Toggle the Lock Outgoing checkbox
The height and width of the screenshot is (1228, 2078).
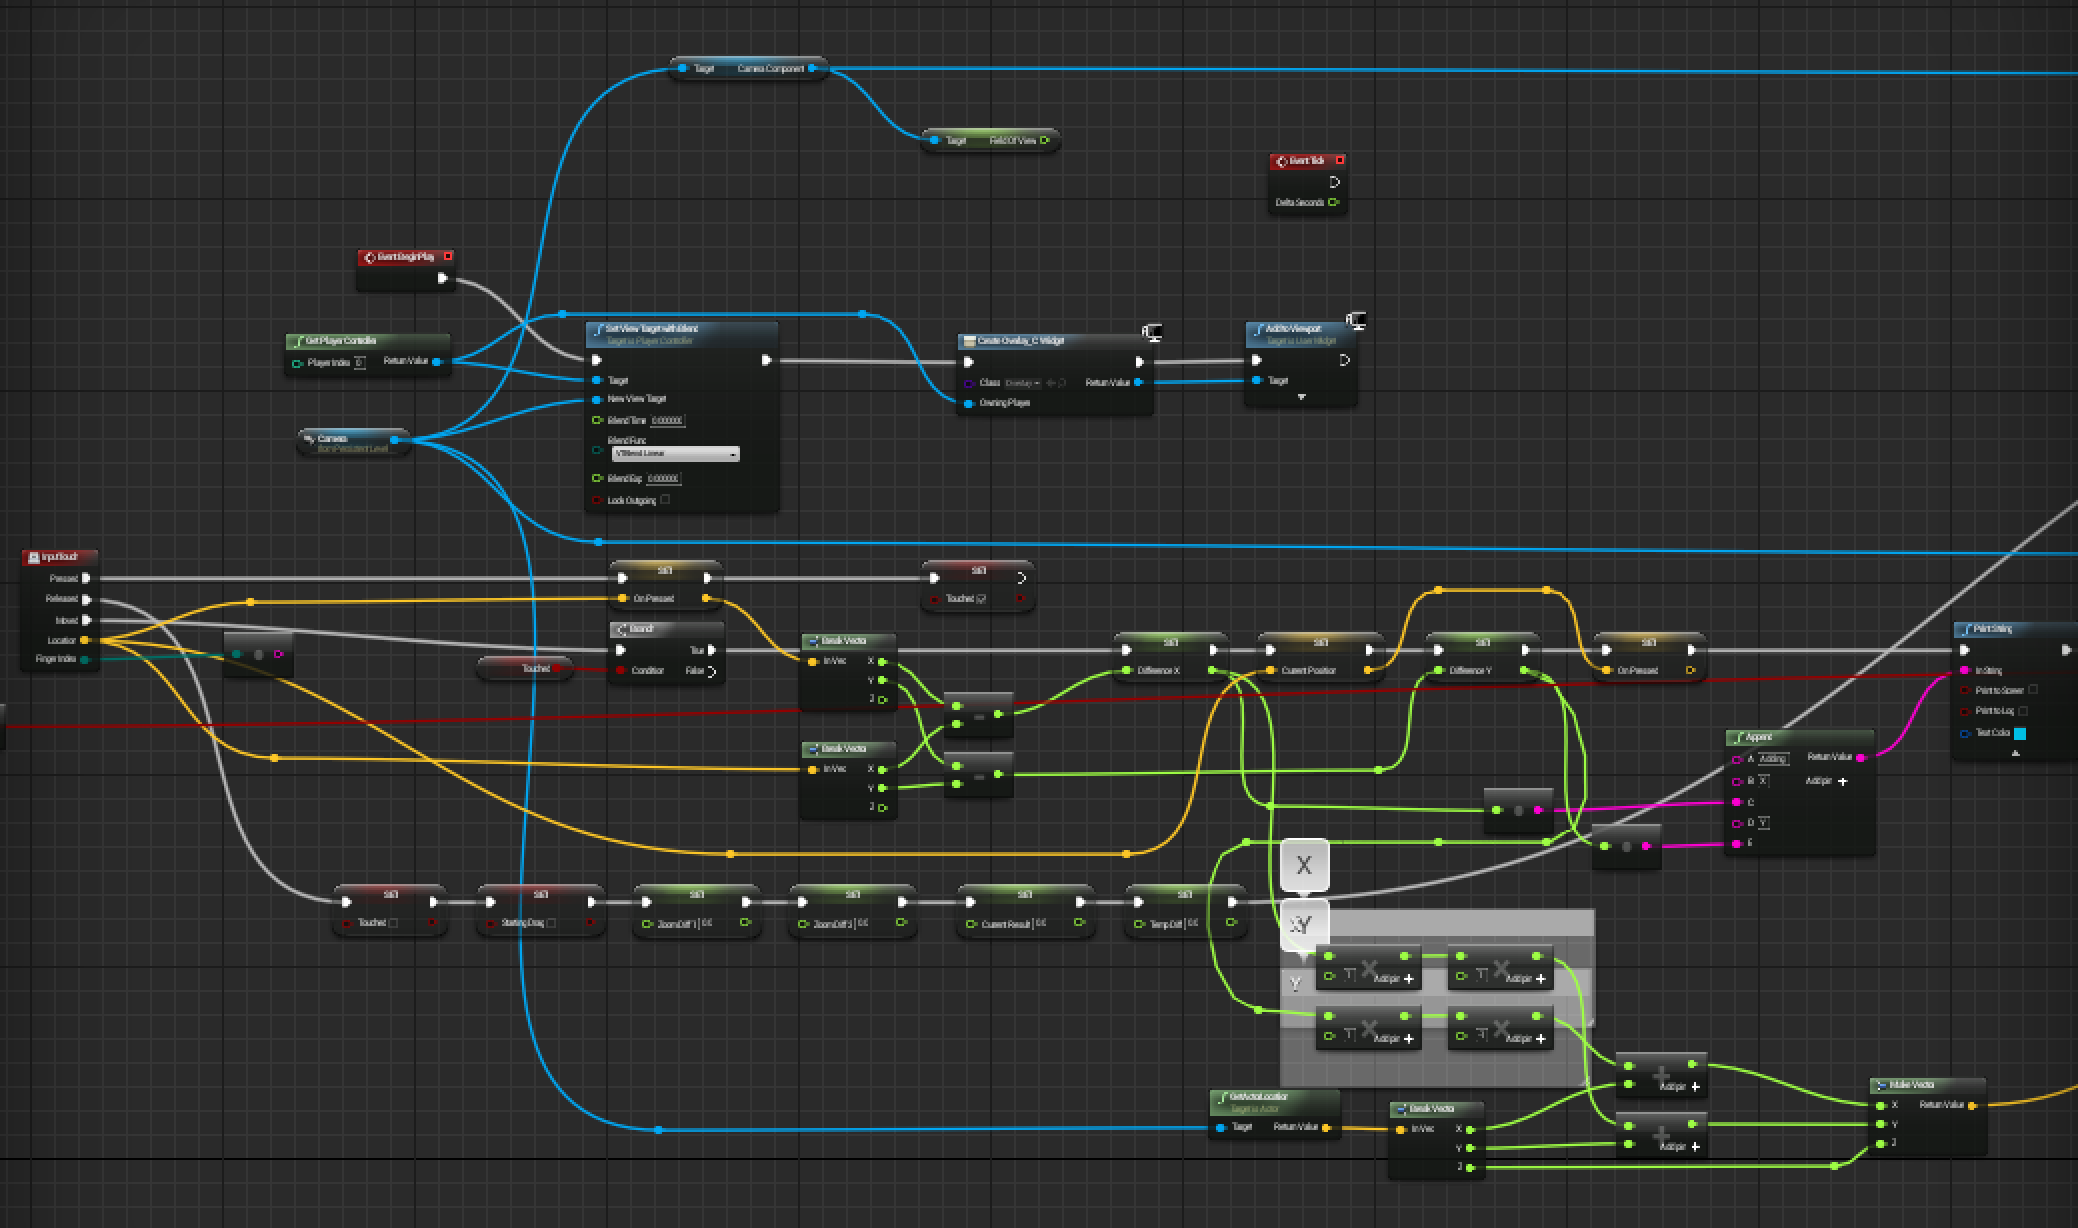tap(665, 499)
